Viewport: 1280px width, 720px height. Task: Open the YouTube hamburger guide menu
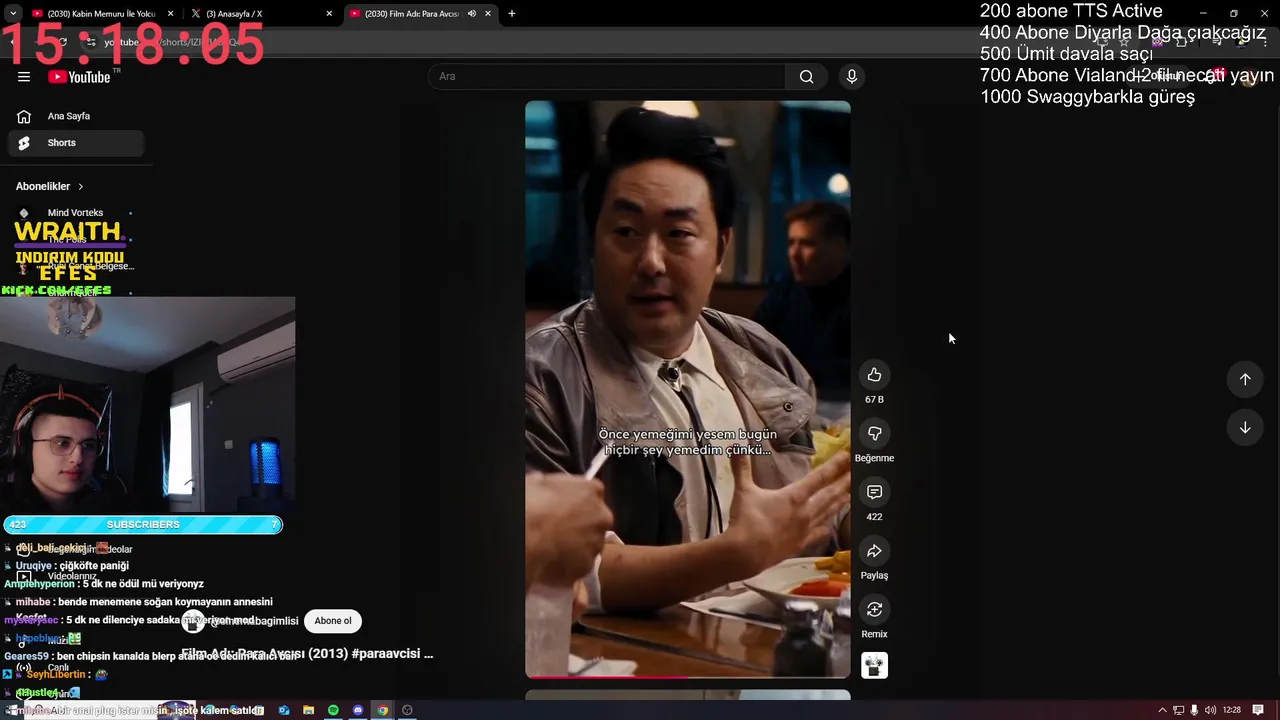pos(24,77)
